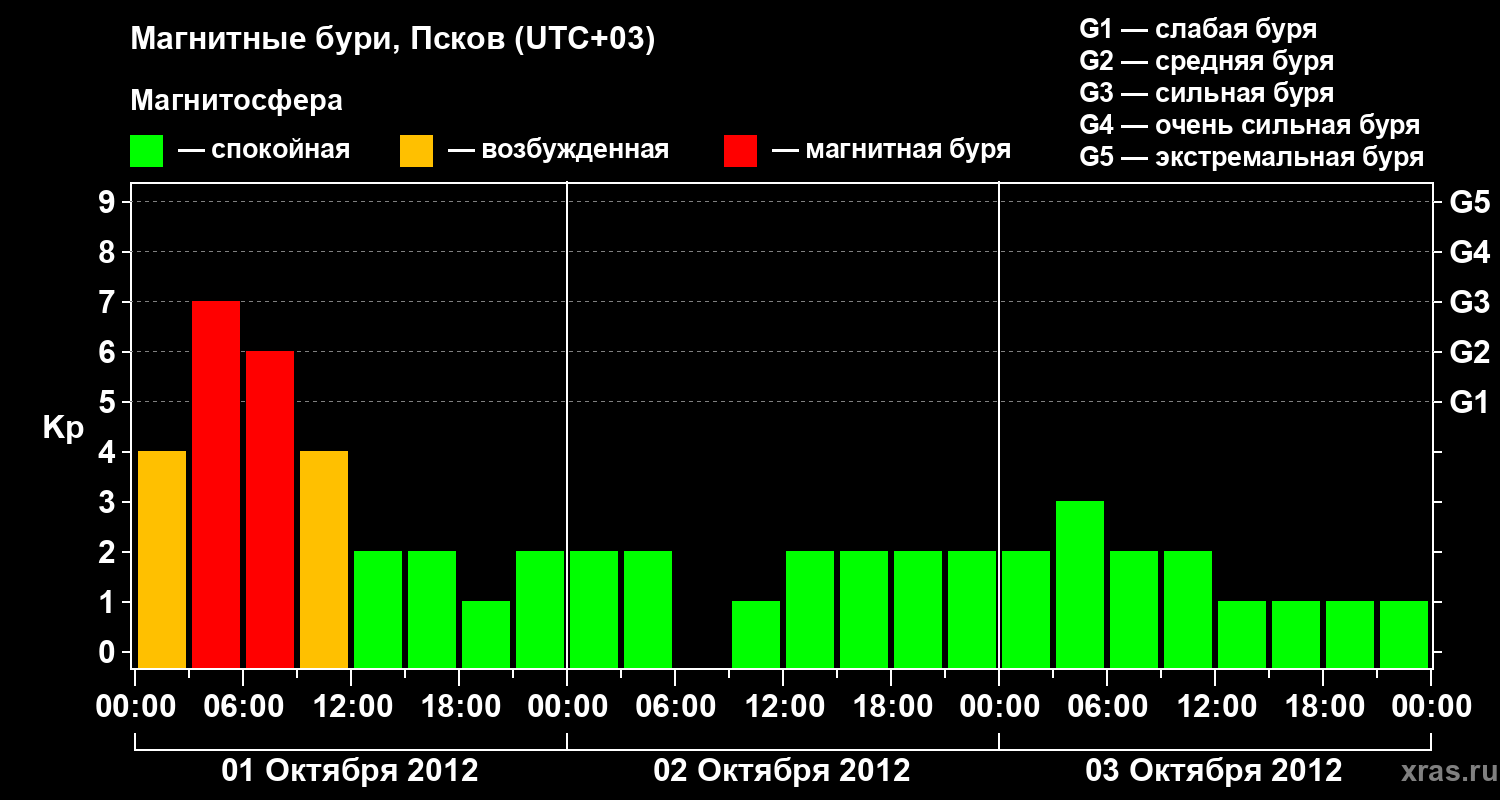Select the orange Kp 4 bar ending at 12:00 on 01 October
Viewport: 1500px width, 800px height.
[324, 559]
